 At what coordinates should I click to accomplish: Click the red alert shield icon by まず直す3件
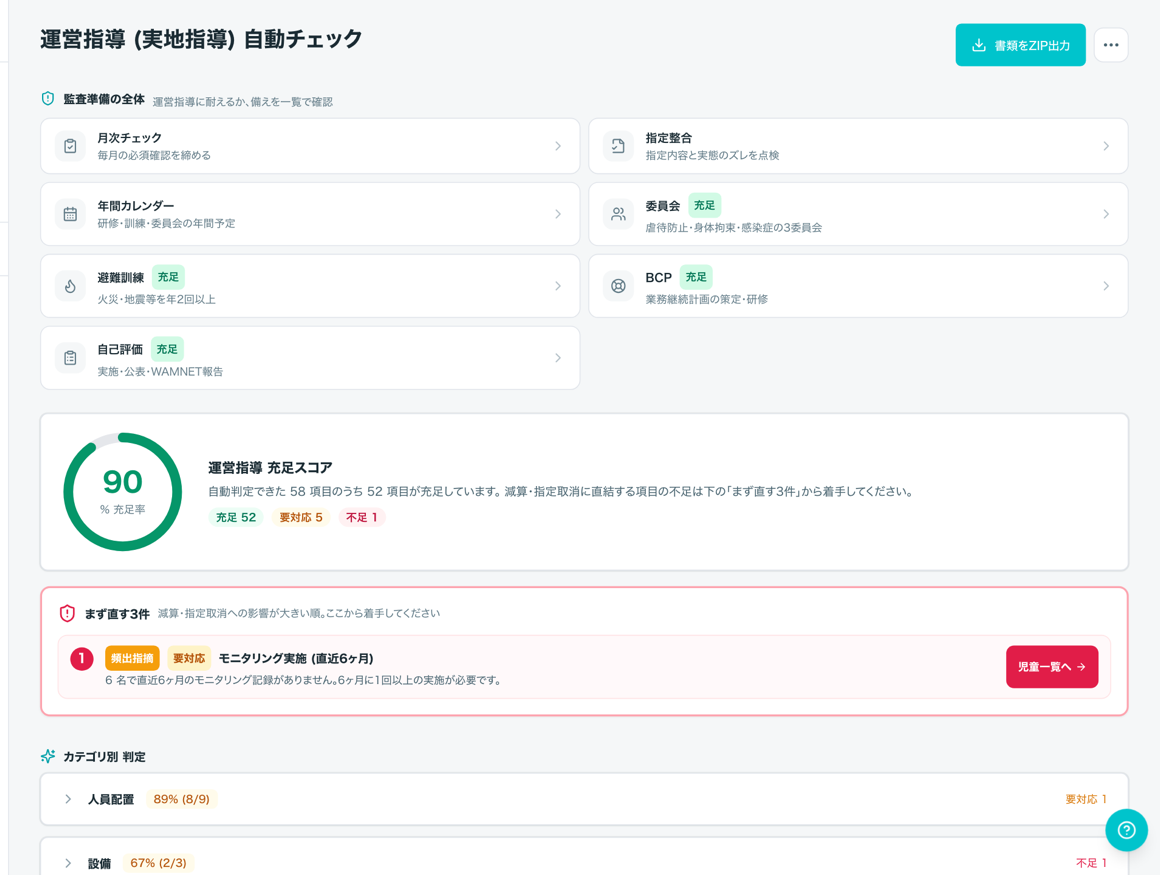[67, 613]
